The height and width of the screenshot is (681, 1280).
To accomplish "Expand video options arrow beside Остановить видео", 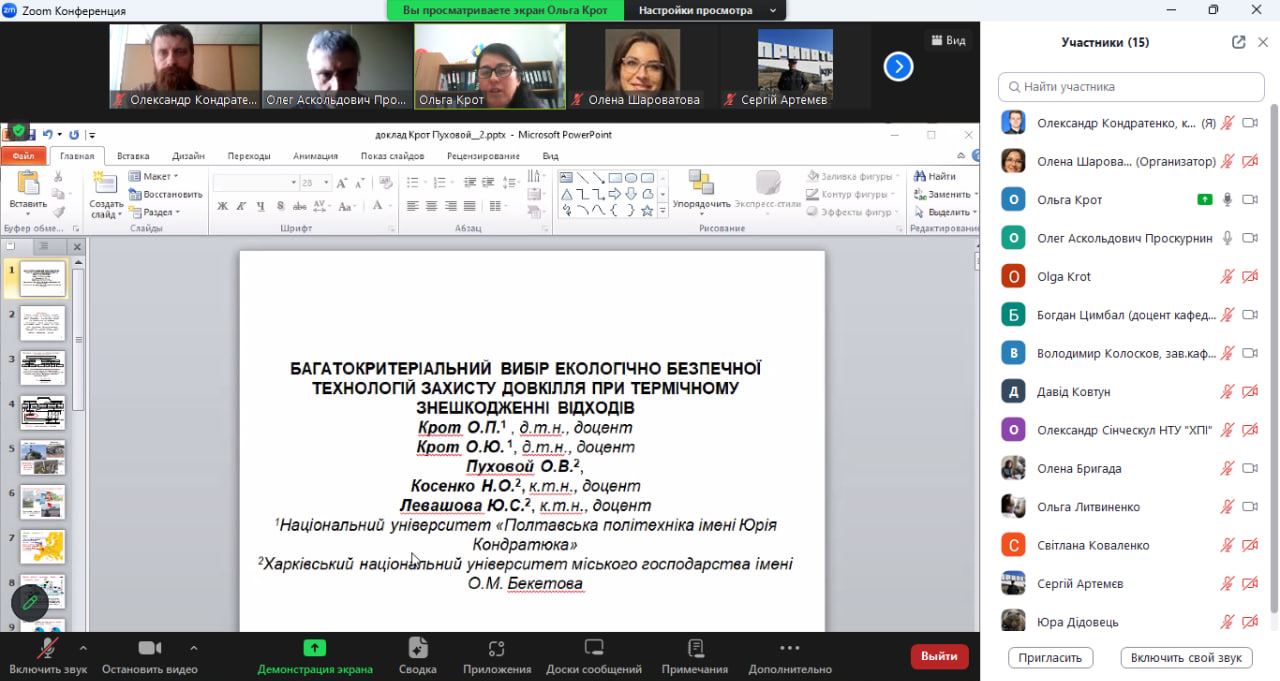I will point(193,647).
